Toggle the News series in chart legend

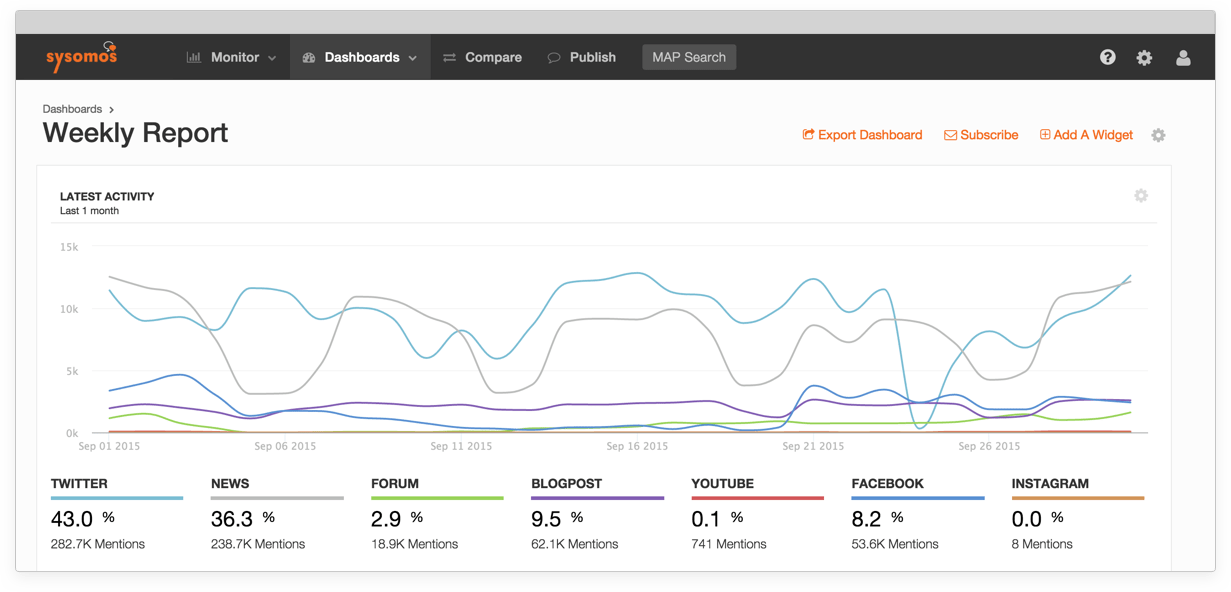pyautogui.click(x=229, y=484)
